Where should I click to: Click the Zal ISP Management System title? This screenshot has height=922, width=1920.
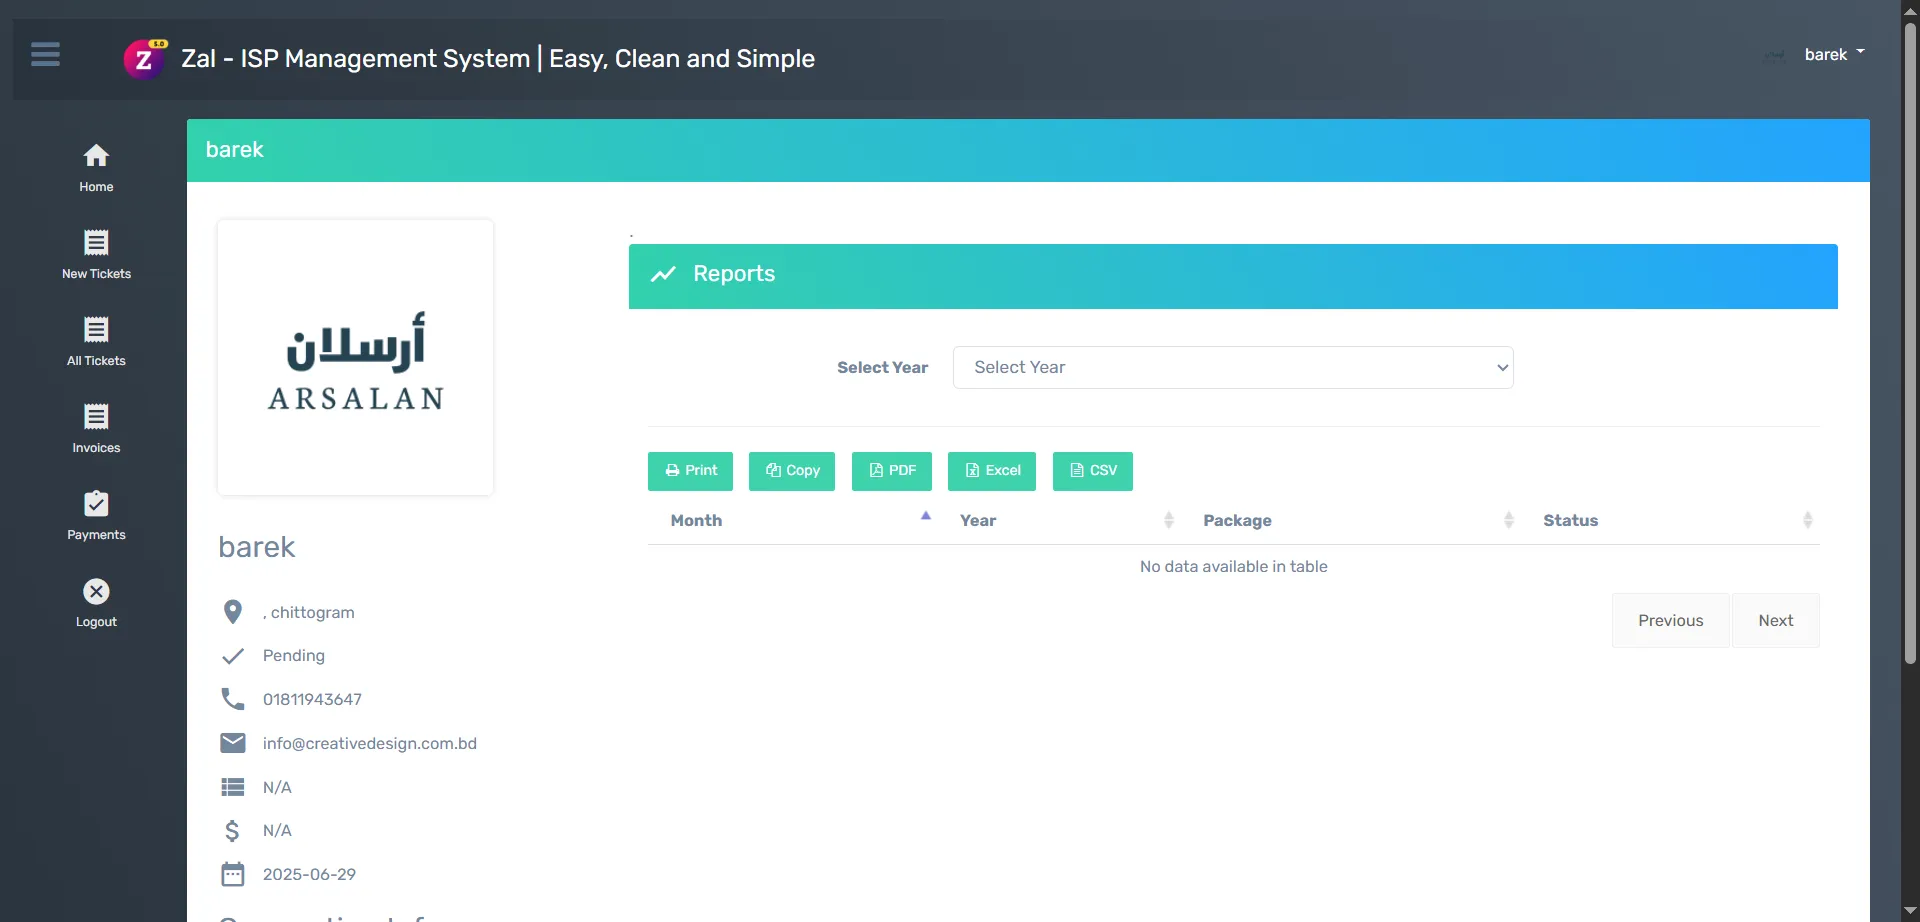pyautogui.click(x=498, y=59)
